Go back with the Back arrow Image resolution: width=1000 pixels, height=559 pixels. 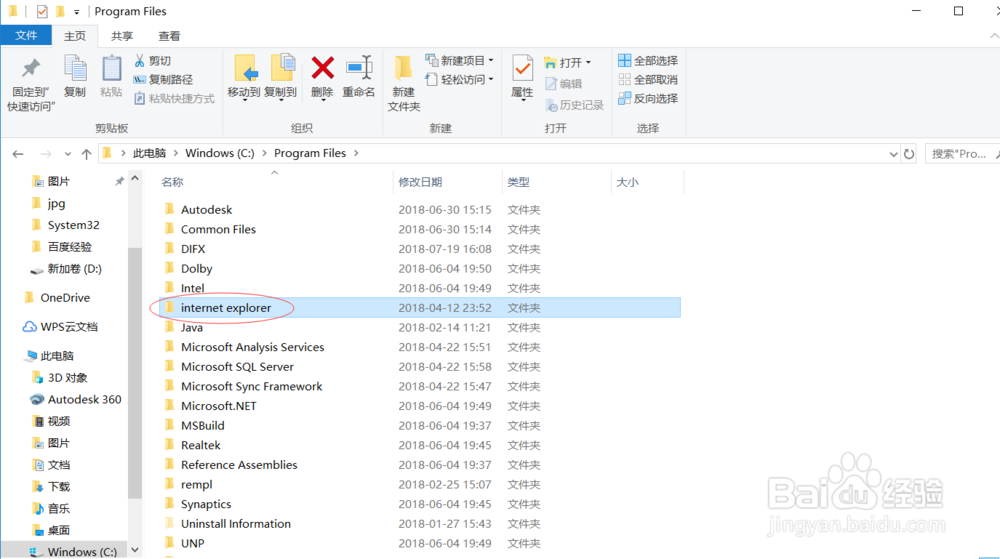[x=18, y=154]
